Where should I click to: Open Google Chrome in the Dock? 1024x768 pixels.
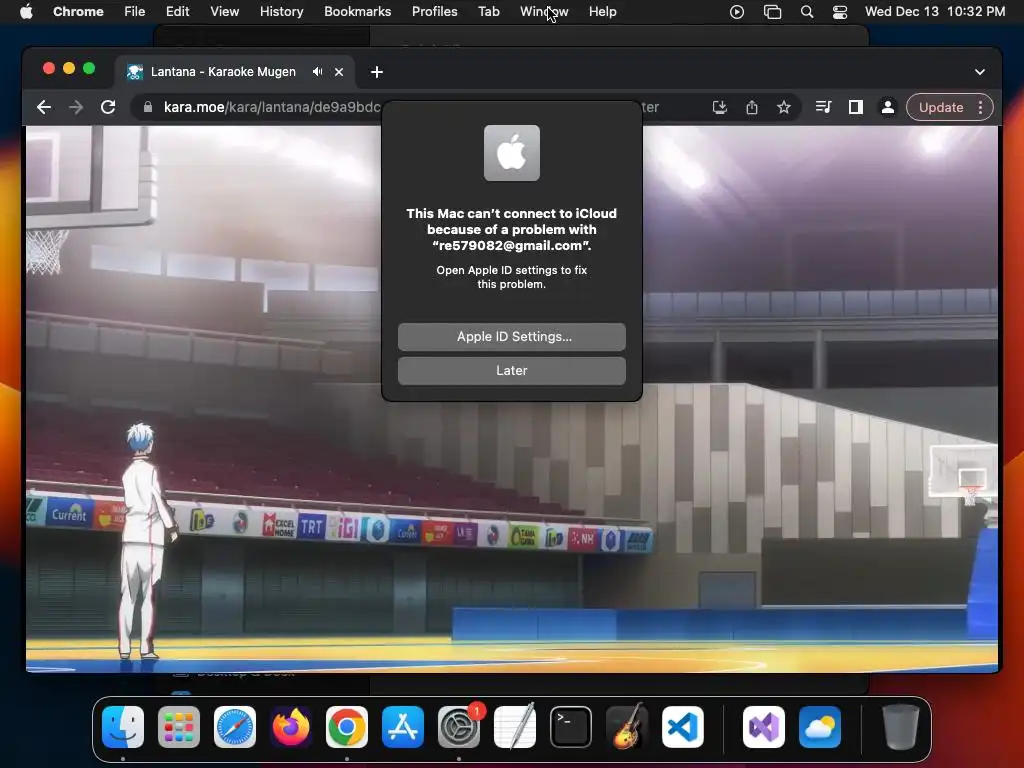347,727
